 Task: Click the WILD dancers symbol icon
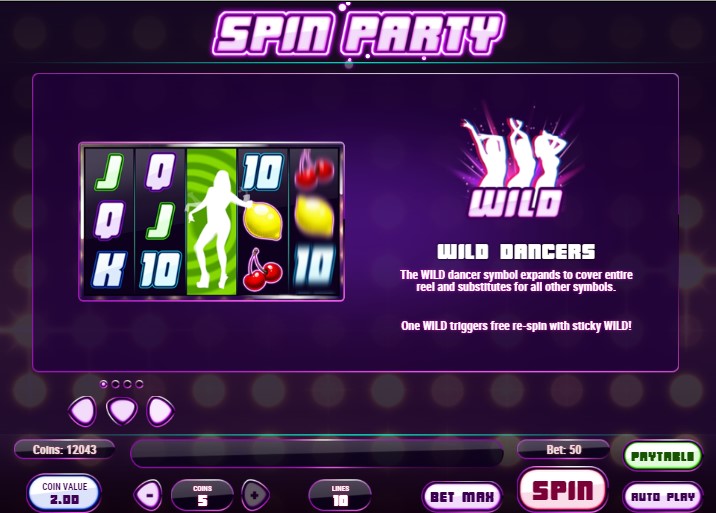516,166
